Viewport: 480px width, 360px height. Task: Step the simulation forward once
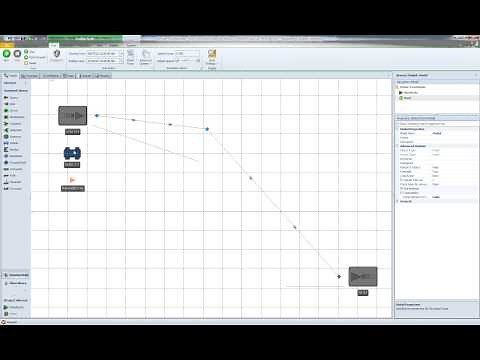[30, 52]
